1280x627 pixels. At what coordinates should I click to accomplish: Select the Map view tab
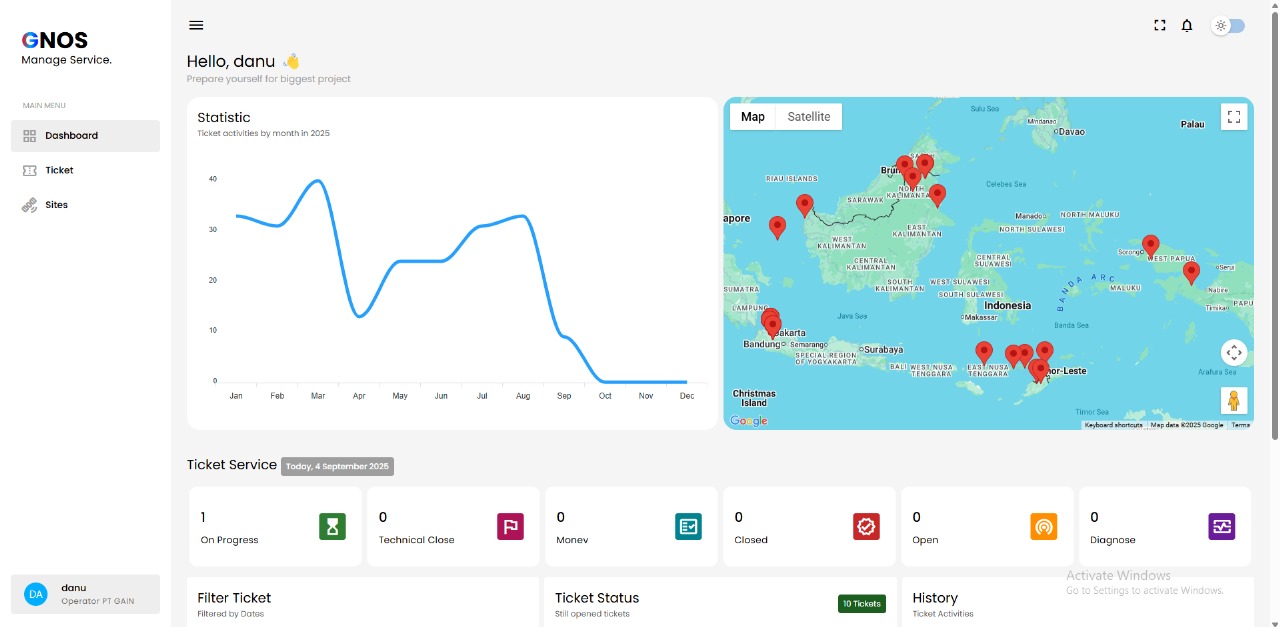tap(753, 117)
